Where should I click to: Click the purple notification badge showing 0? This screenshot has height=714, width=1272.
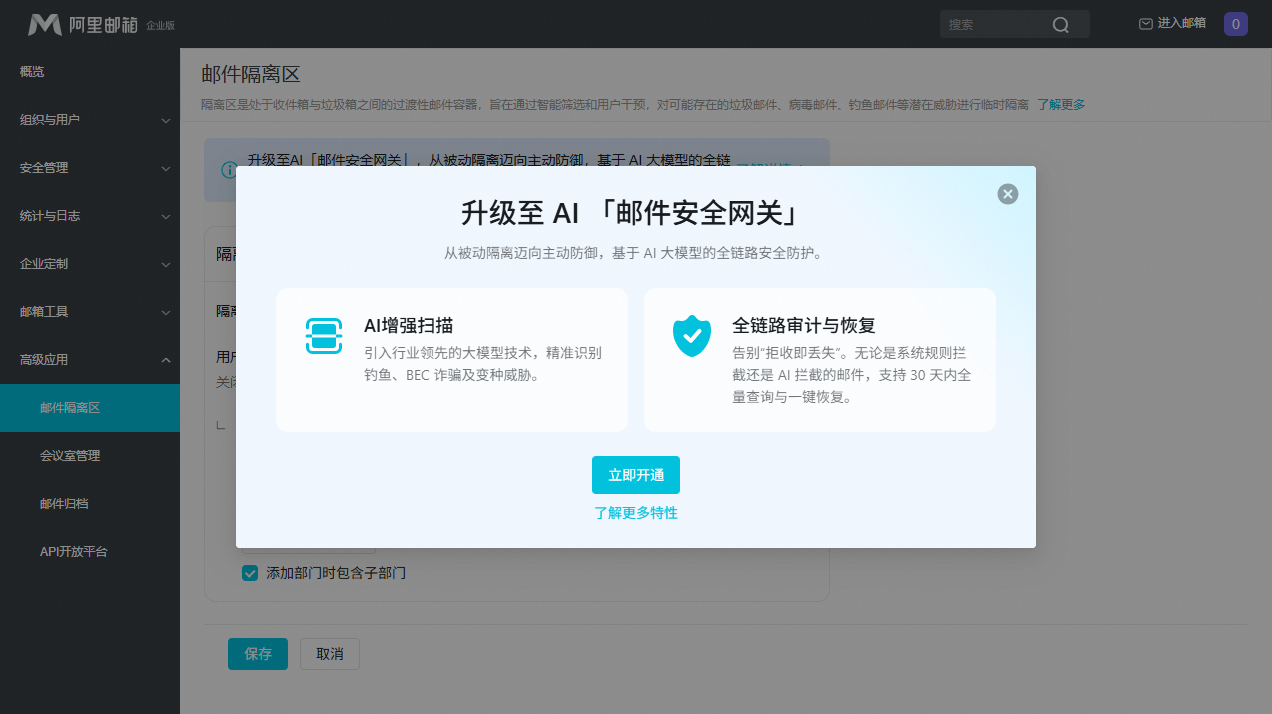click(1236, 24)
